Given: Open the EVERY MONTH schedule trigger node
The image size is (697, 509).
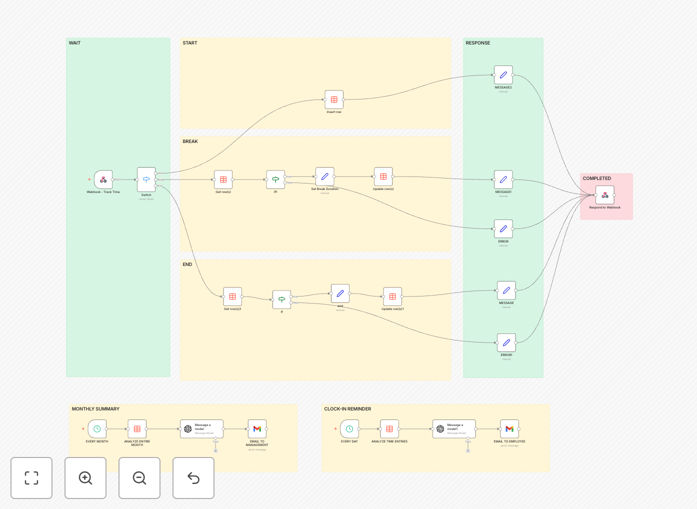Looking at the screenshot, I should 97,429.
